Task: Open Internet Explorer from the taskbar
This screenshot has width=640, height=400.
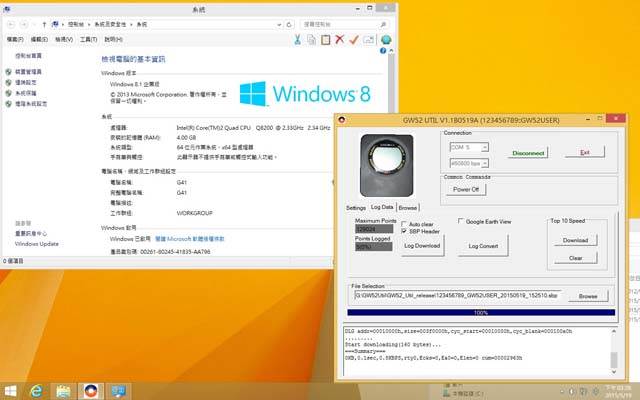Action: (x=37, y=389)
